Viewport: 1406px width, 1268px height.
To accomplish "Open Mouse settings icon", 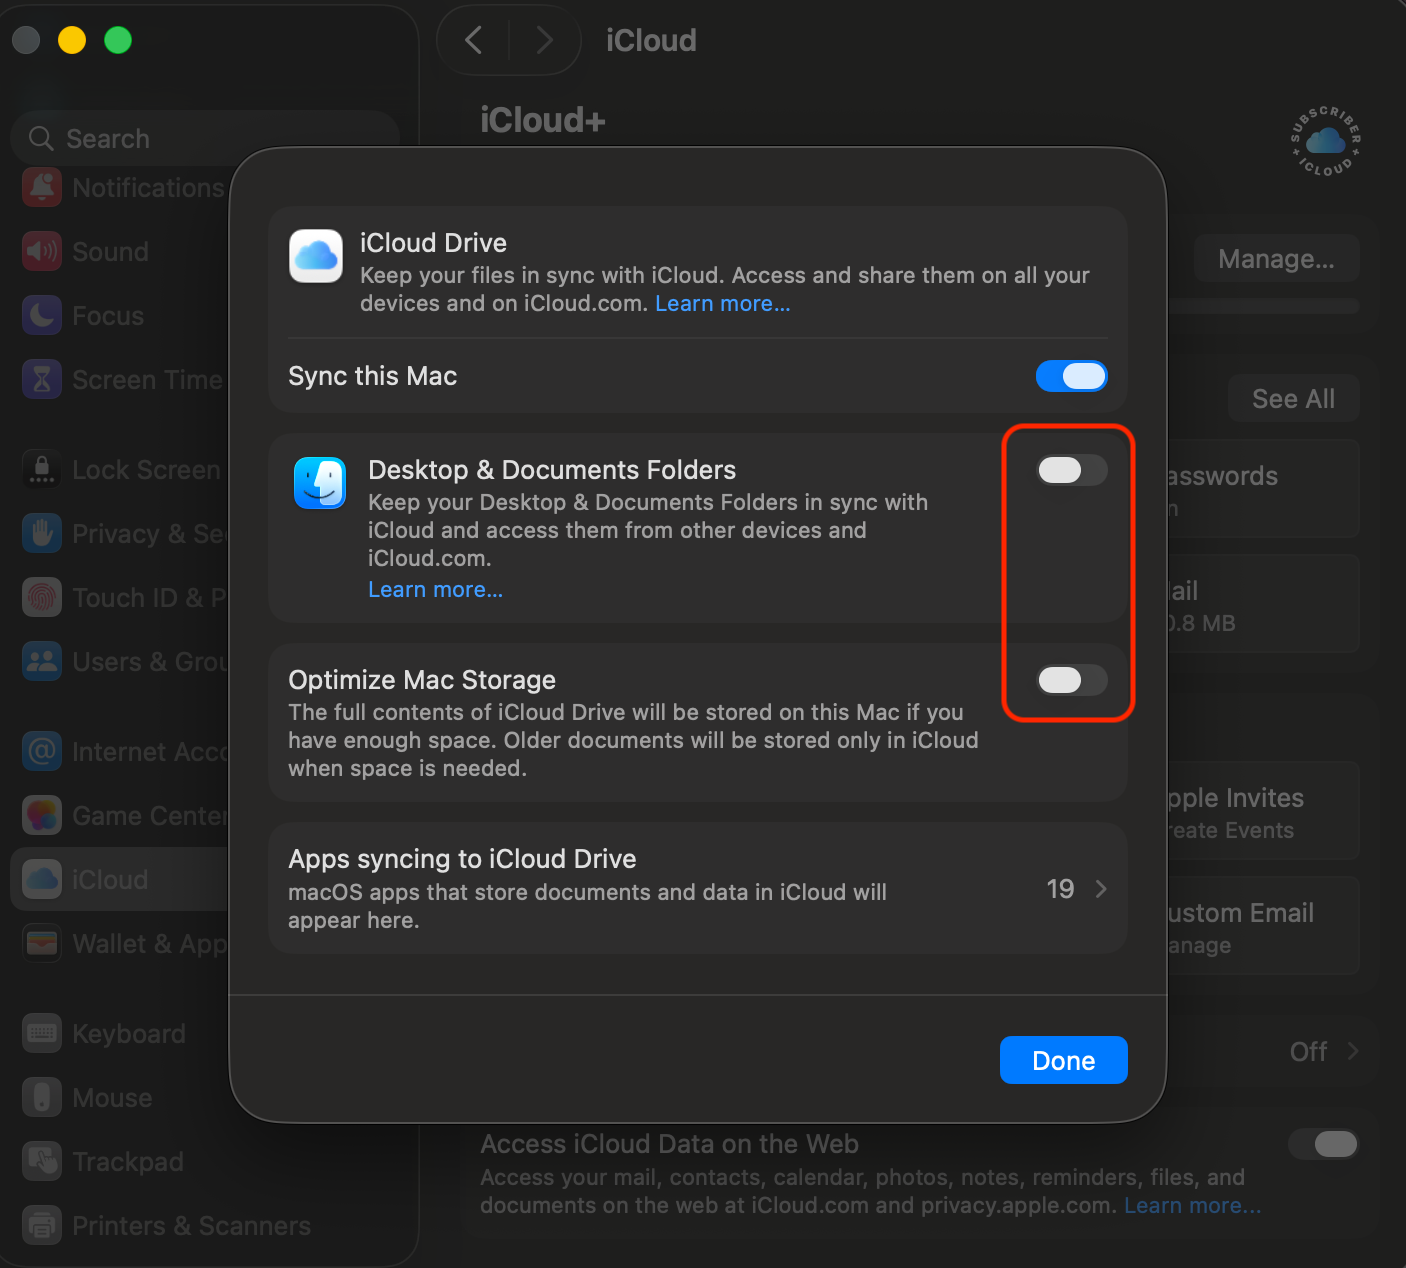I will [42, 1098].
